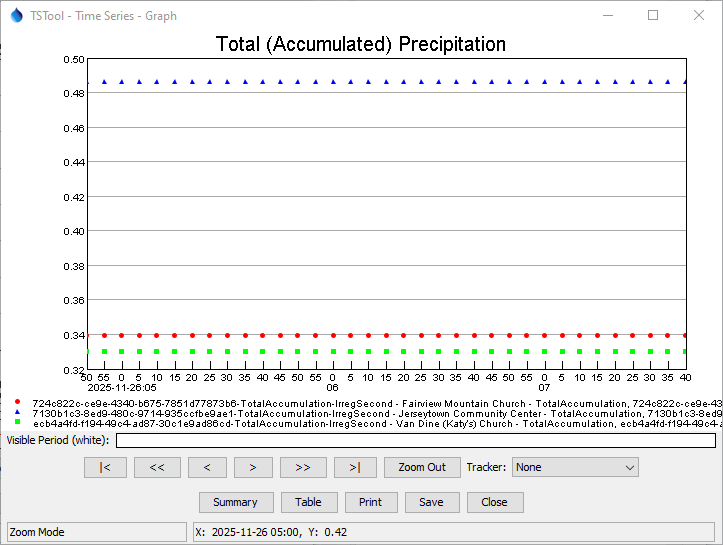The width and height of the screenshot is (723, 545).
Task: Print the precipitation graph
Action: 370,502
